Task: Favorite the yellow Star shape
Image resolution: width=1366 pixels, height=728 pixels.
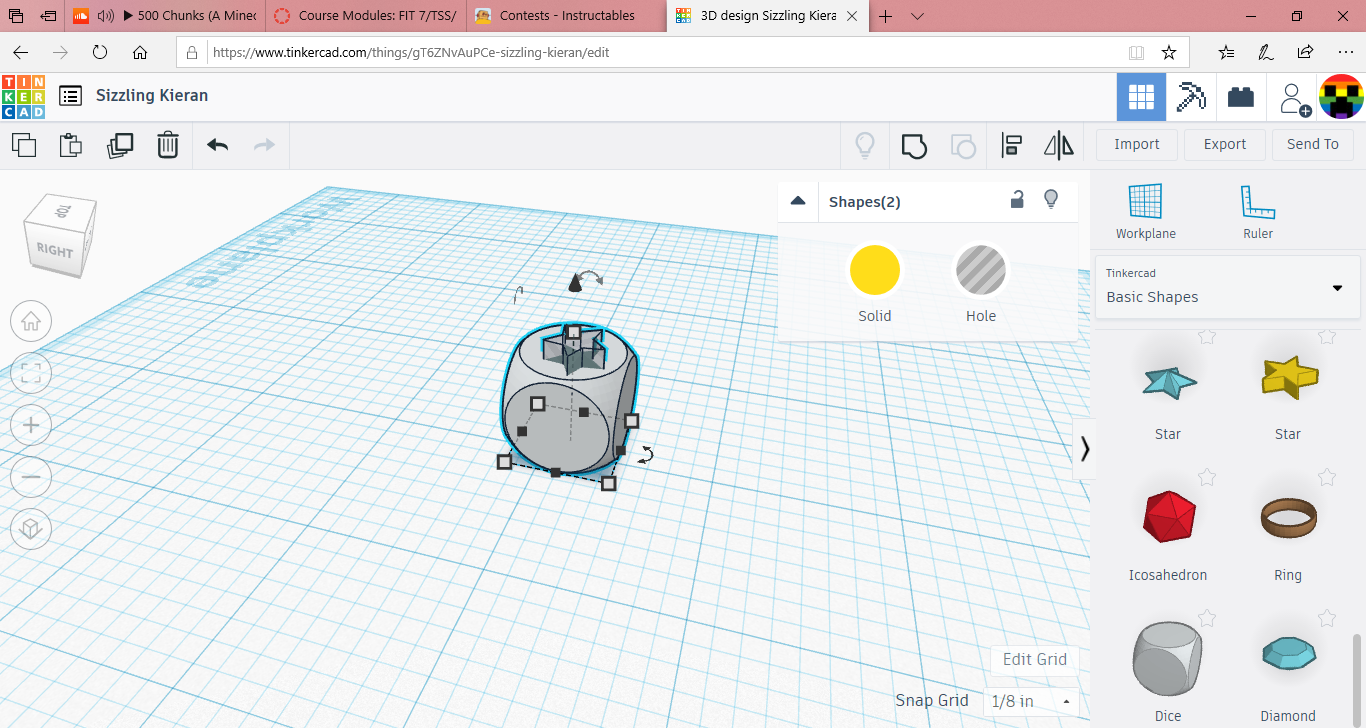Action: [x=1327, y=337]
